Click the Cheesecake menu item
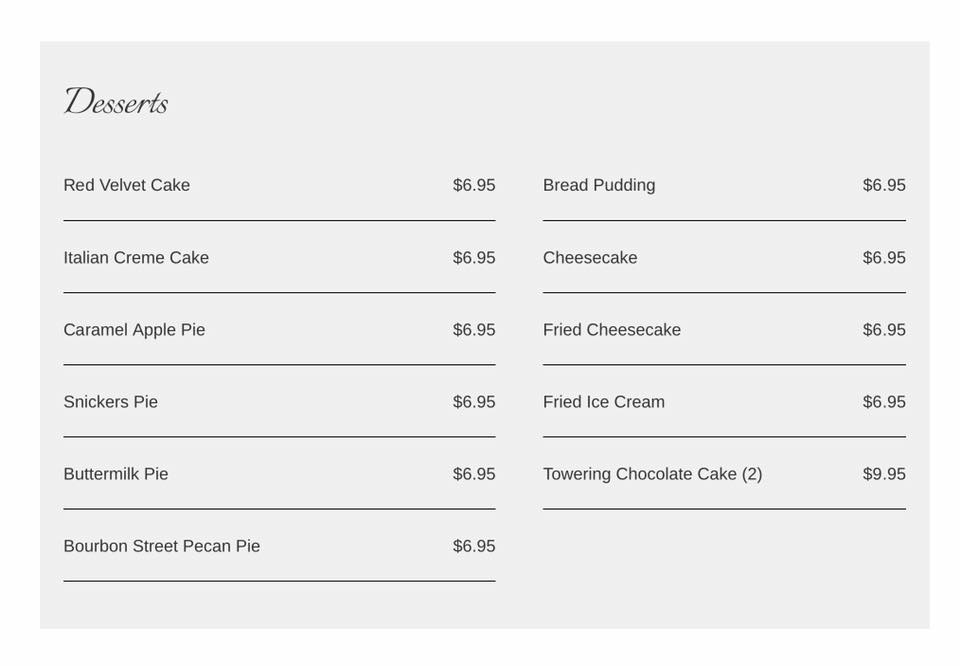The width and height of the screenshot is (960, 666). click(590, 258)
